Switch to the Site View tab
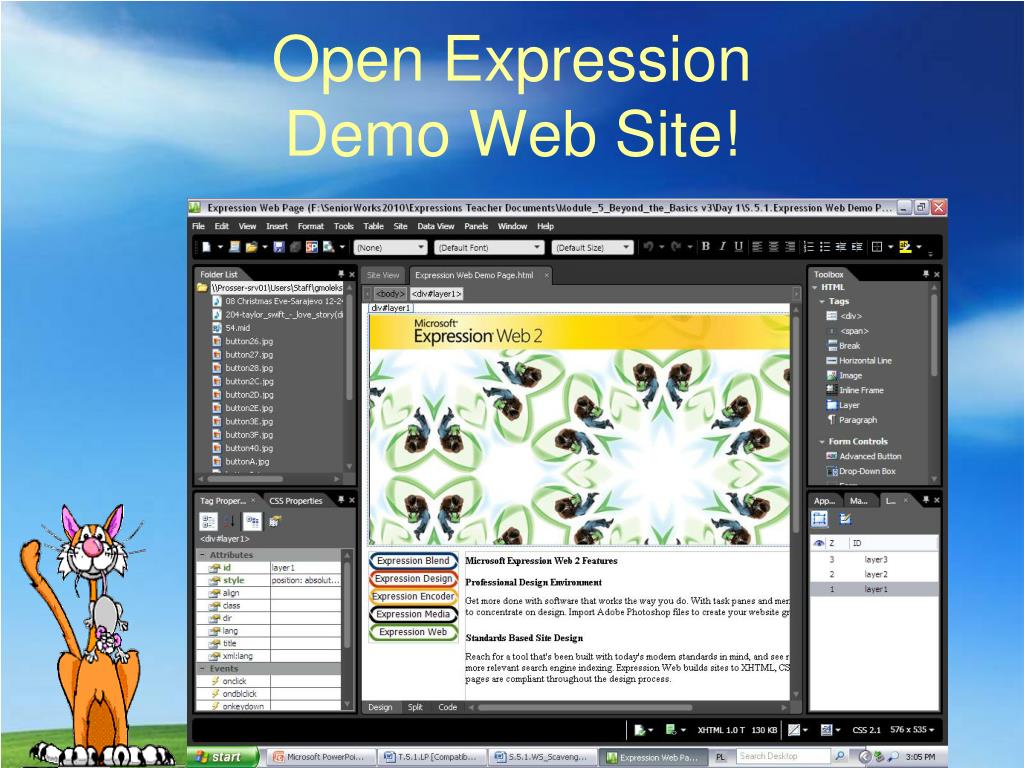1024x768 pixels. (383, 275)
